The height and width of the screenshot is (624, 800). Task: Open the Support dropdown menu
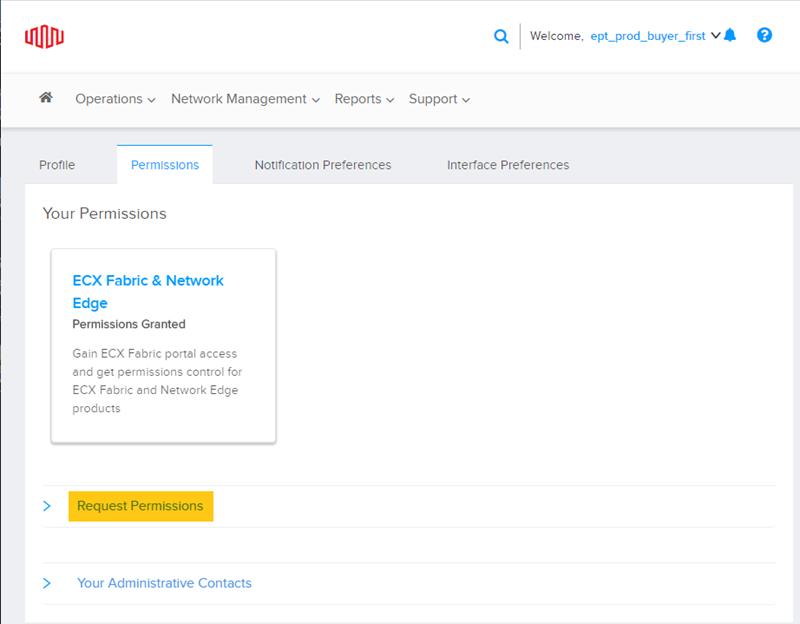pos(439,99)
